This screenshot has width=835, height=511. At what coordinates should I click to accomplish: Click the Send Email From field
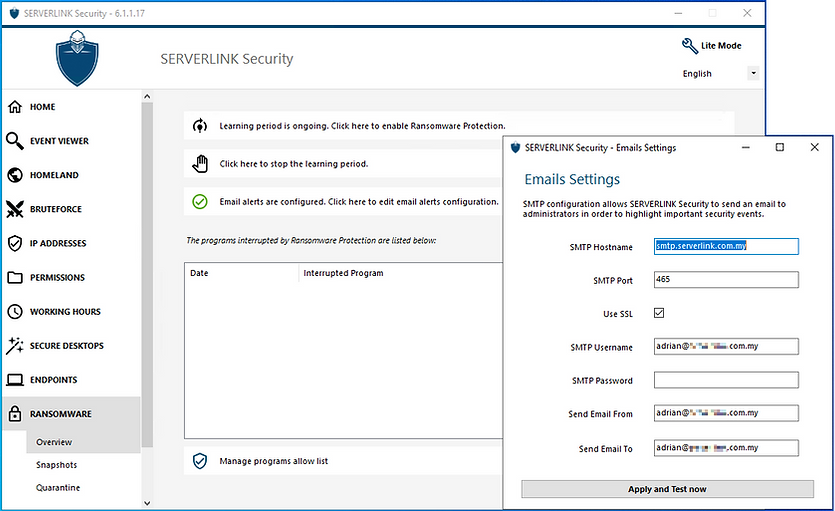point(726,413)
